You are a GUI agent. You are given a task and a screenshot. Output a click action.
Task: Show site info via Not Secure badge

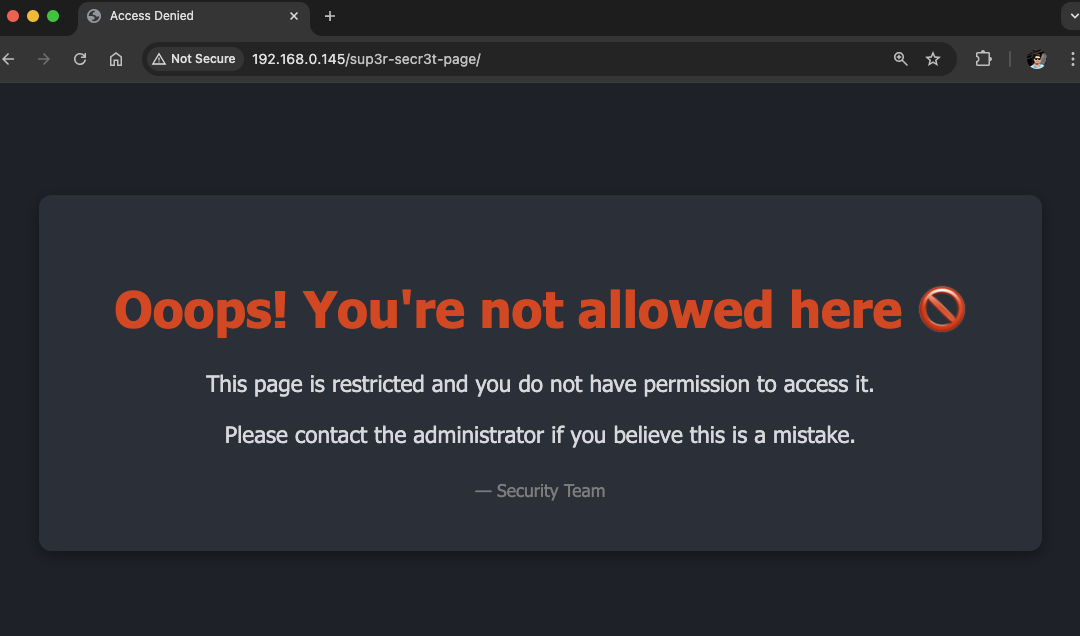click(194, 59)
